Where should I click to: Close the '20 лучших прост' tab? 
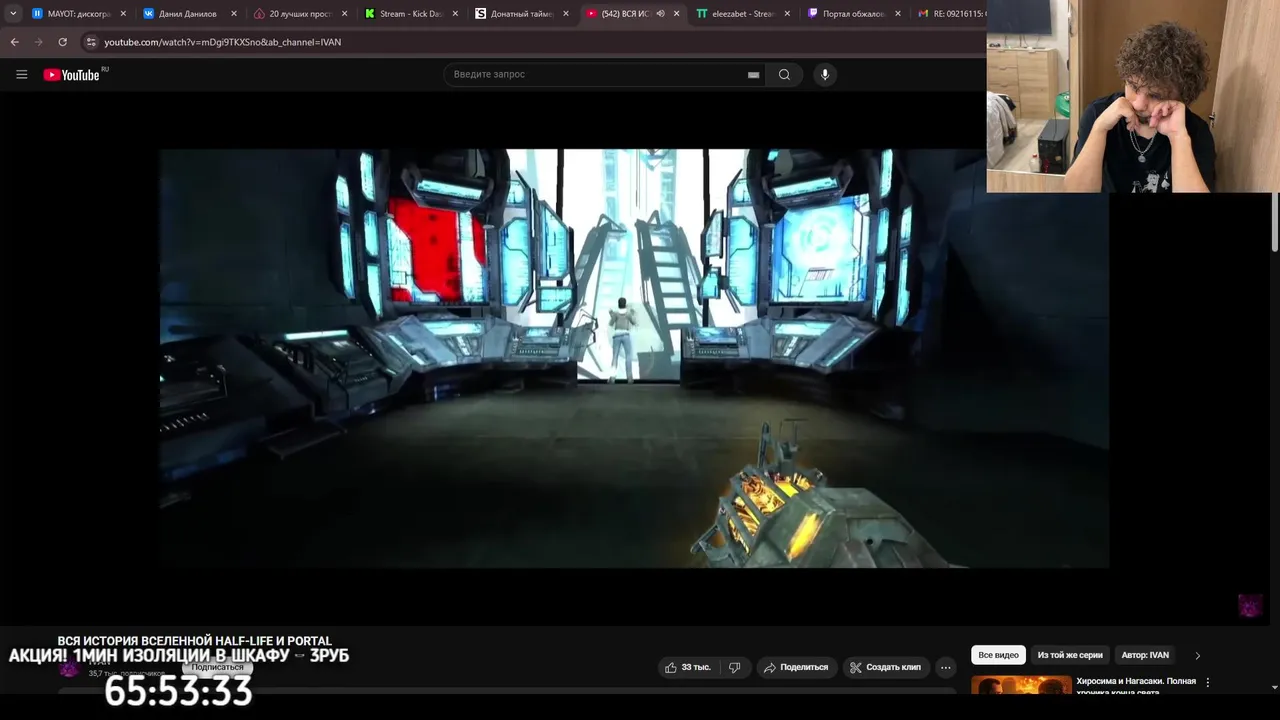[x=344, y=14]
